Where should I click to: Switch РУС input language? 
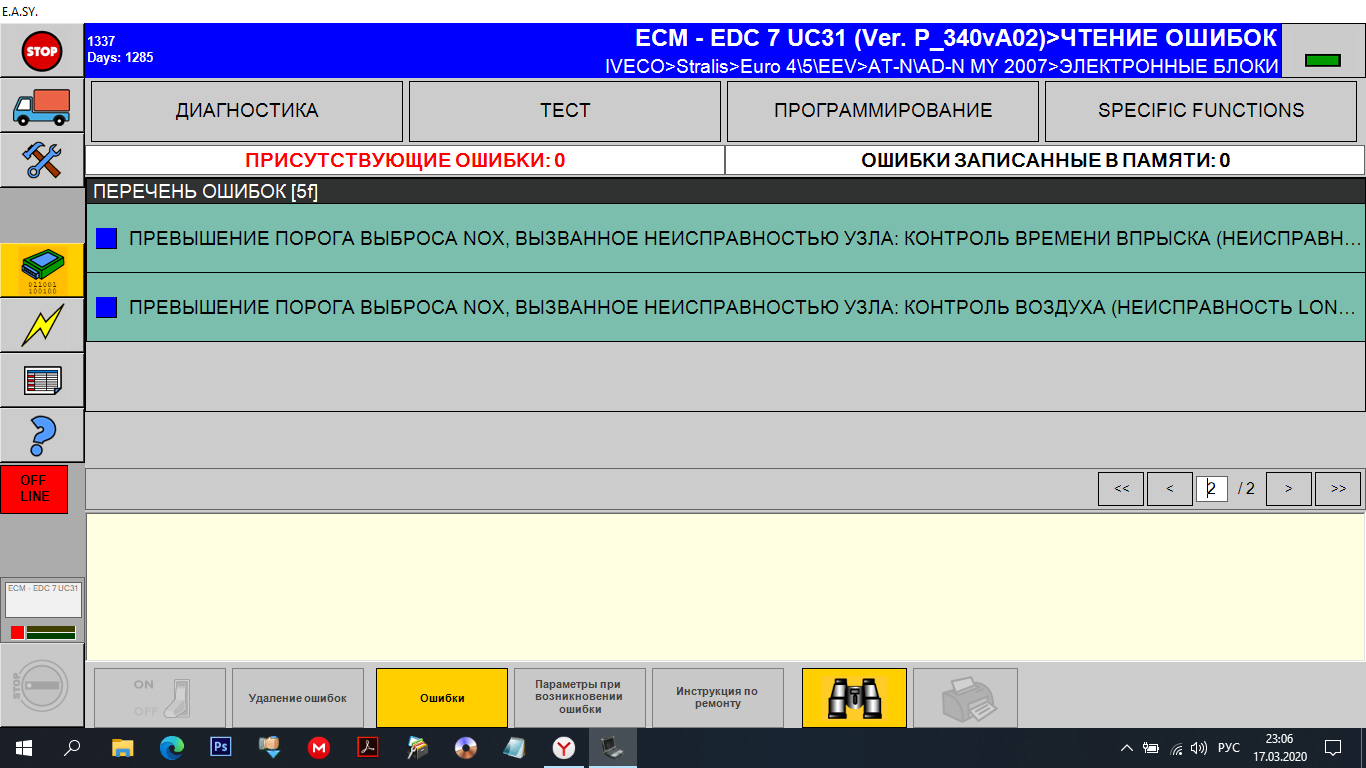click(x=1229, y=748)
